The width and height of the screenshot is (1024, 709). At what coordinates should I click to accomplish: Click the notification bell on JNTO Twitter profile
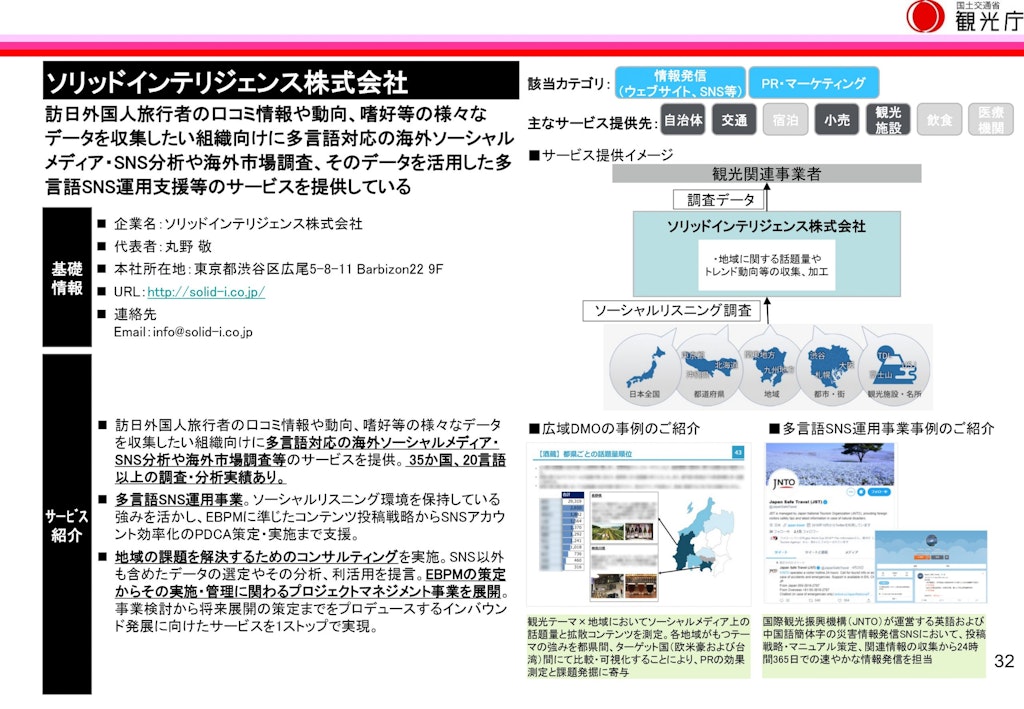[x=862, y=492]
